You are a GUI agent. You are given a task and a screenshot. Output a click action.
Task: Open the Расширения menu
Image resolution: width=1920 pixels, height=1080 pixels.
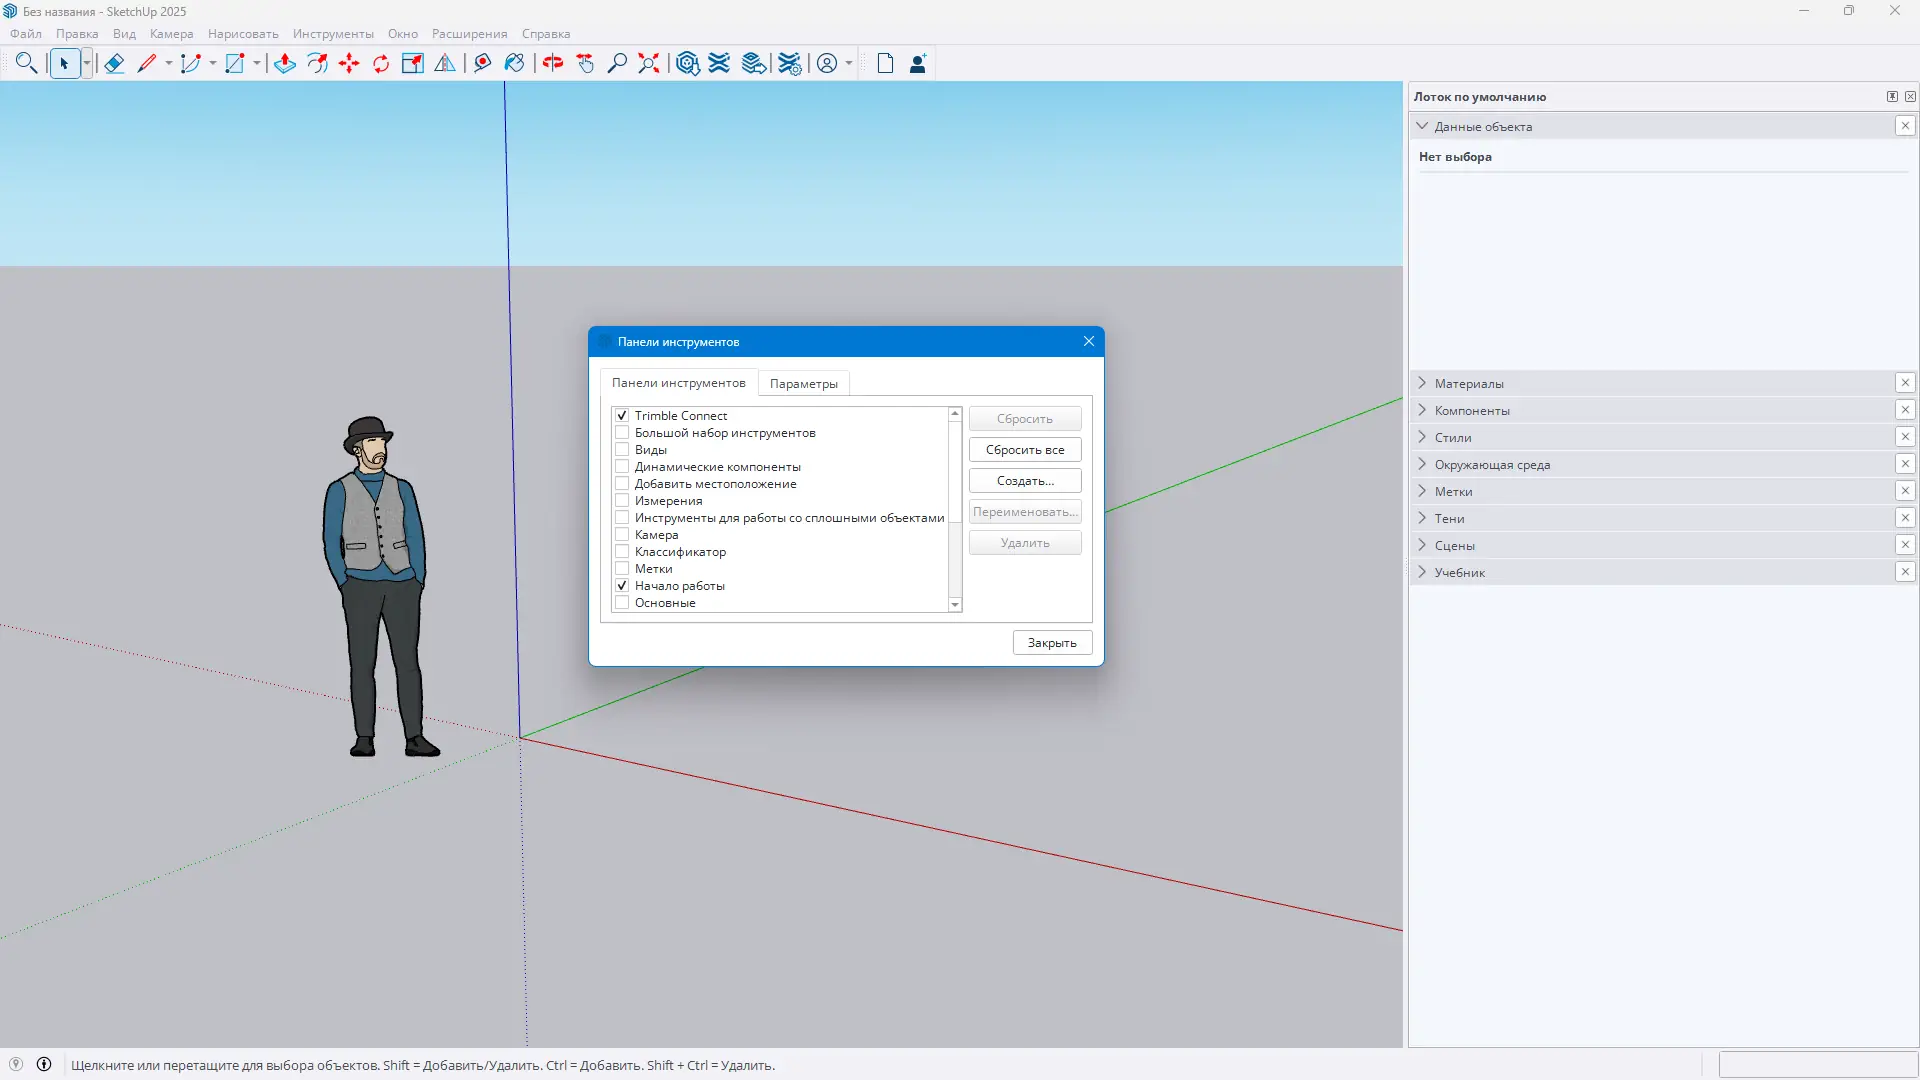pos(469,34)
